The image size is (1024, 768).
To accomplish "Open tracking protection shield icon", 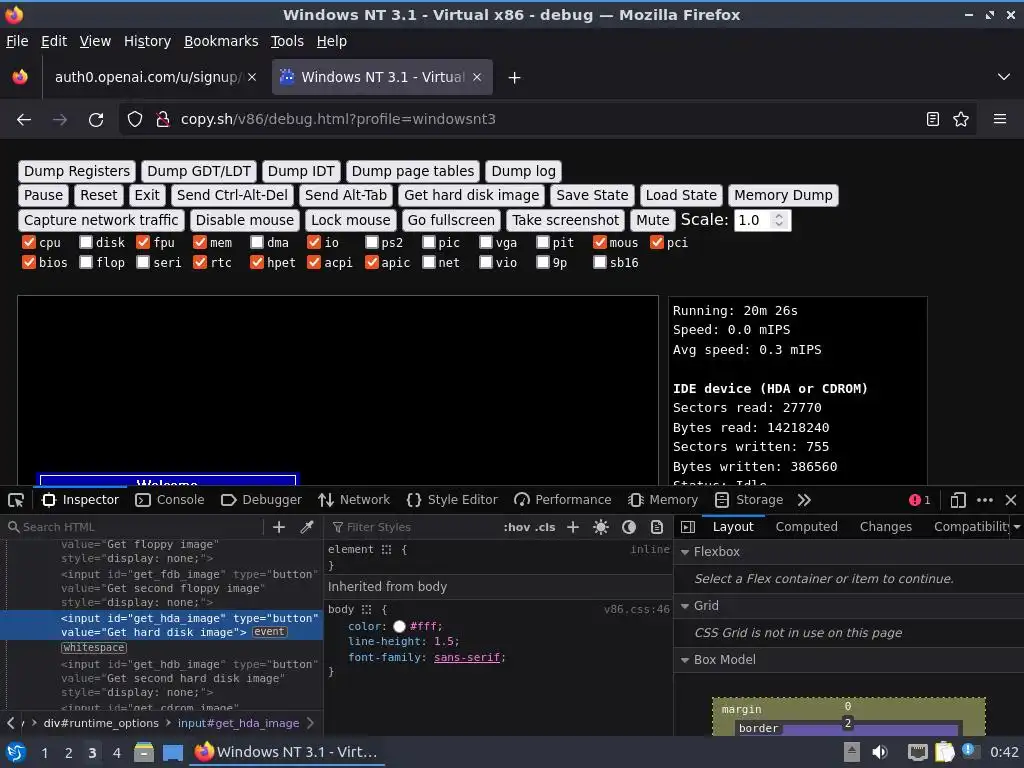I will (135, 120).
